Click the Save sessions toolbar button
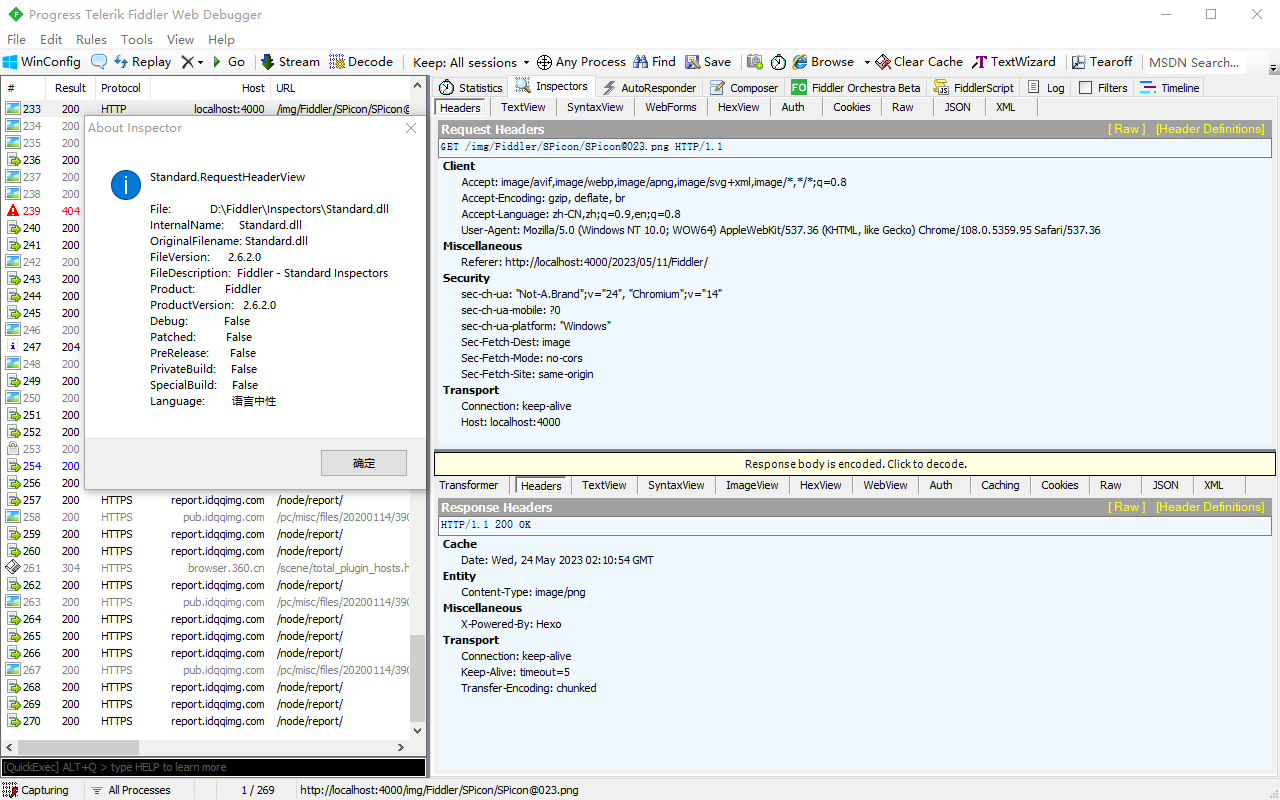Screen dimensions: 1280x800 (708, 62)
